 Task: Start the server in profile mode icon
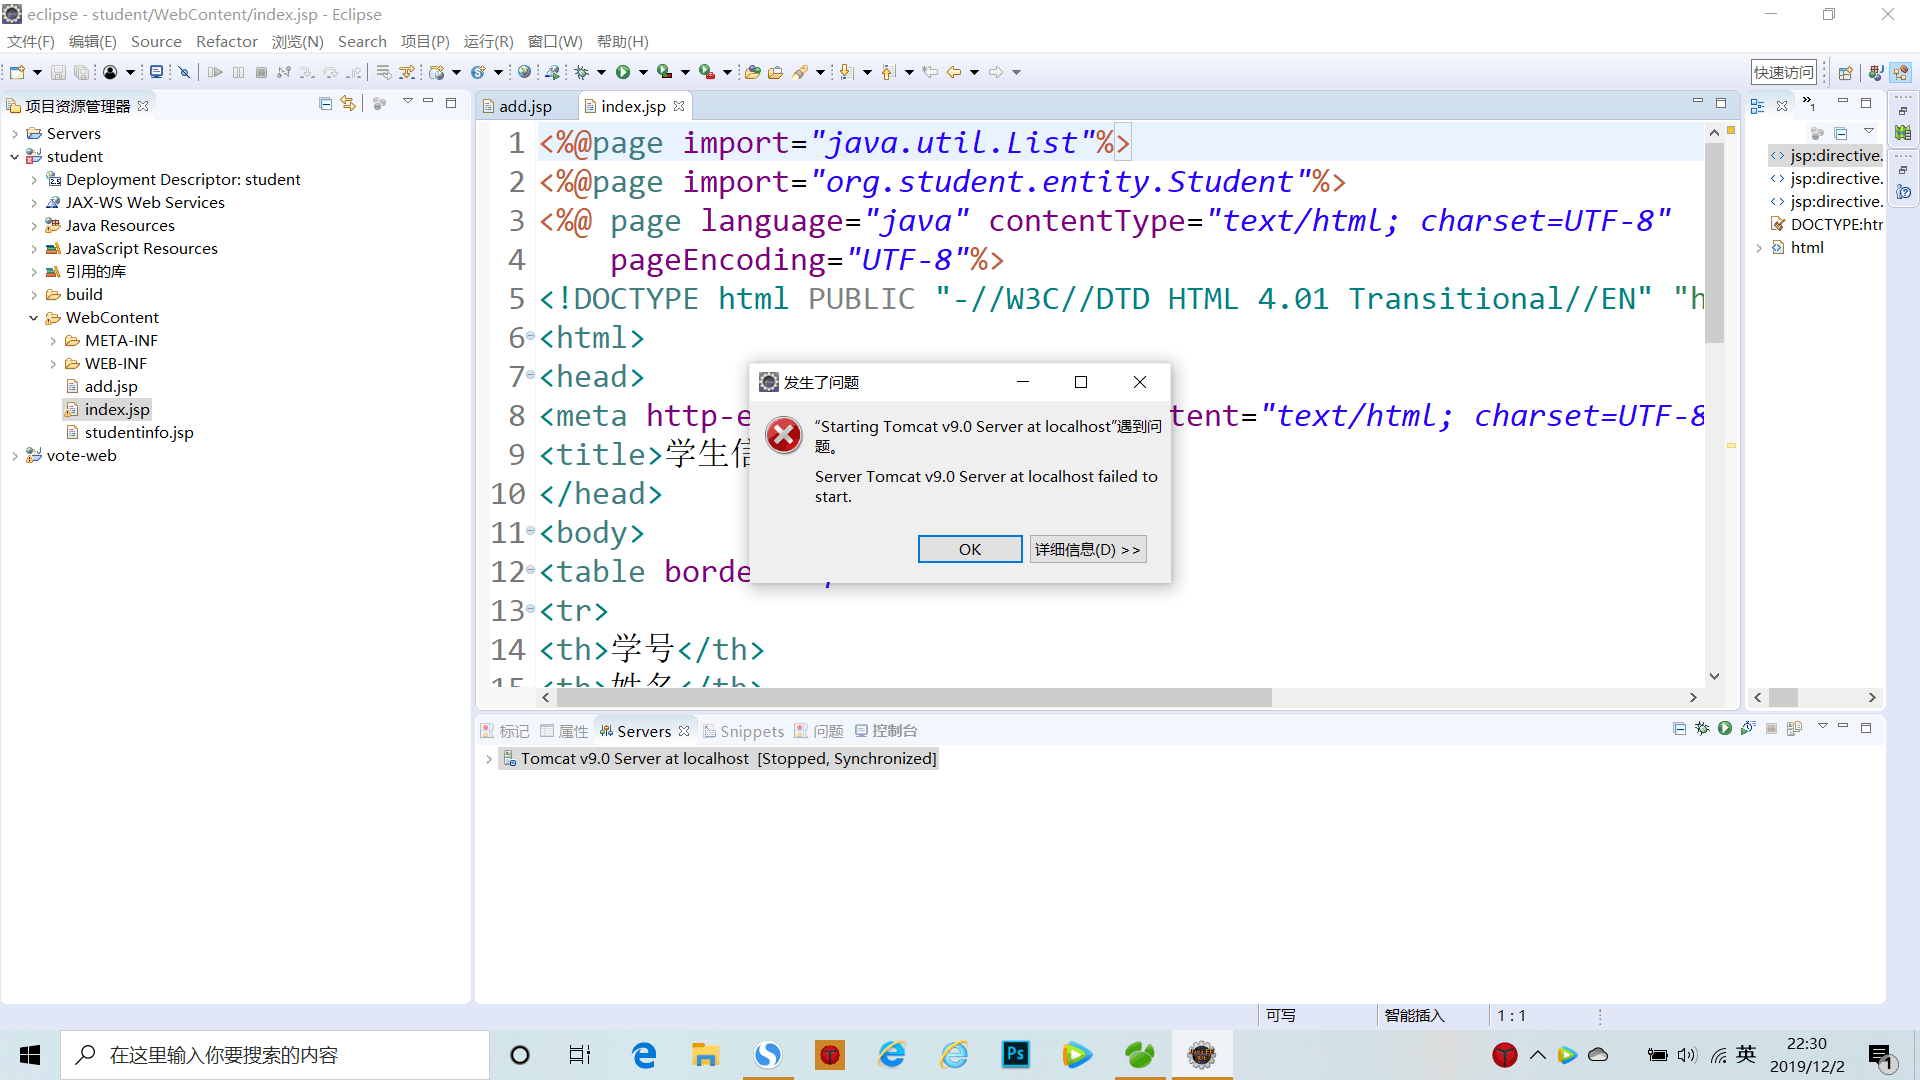(1748, 728)
